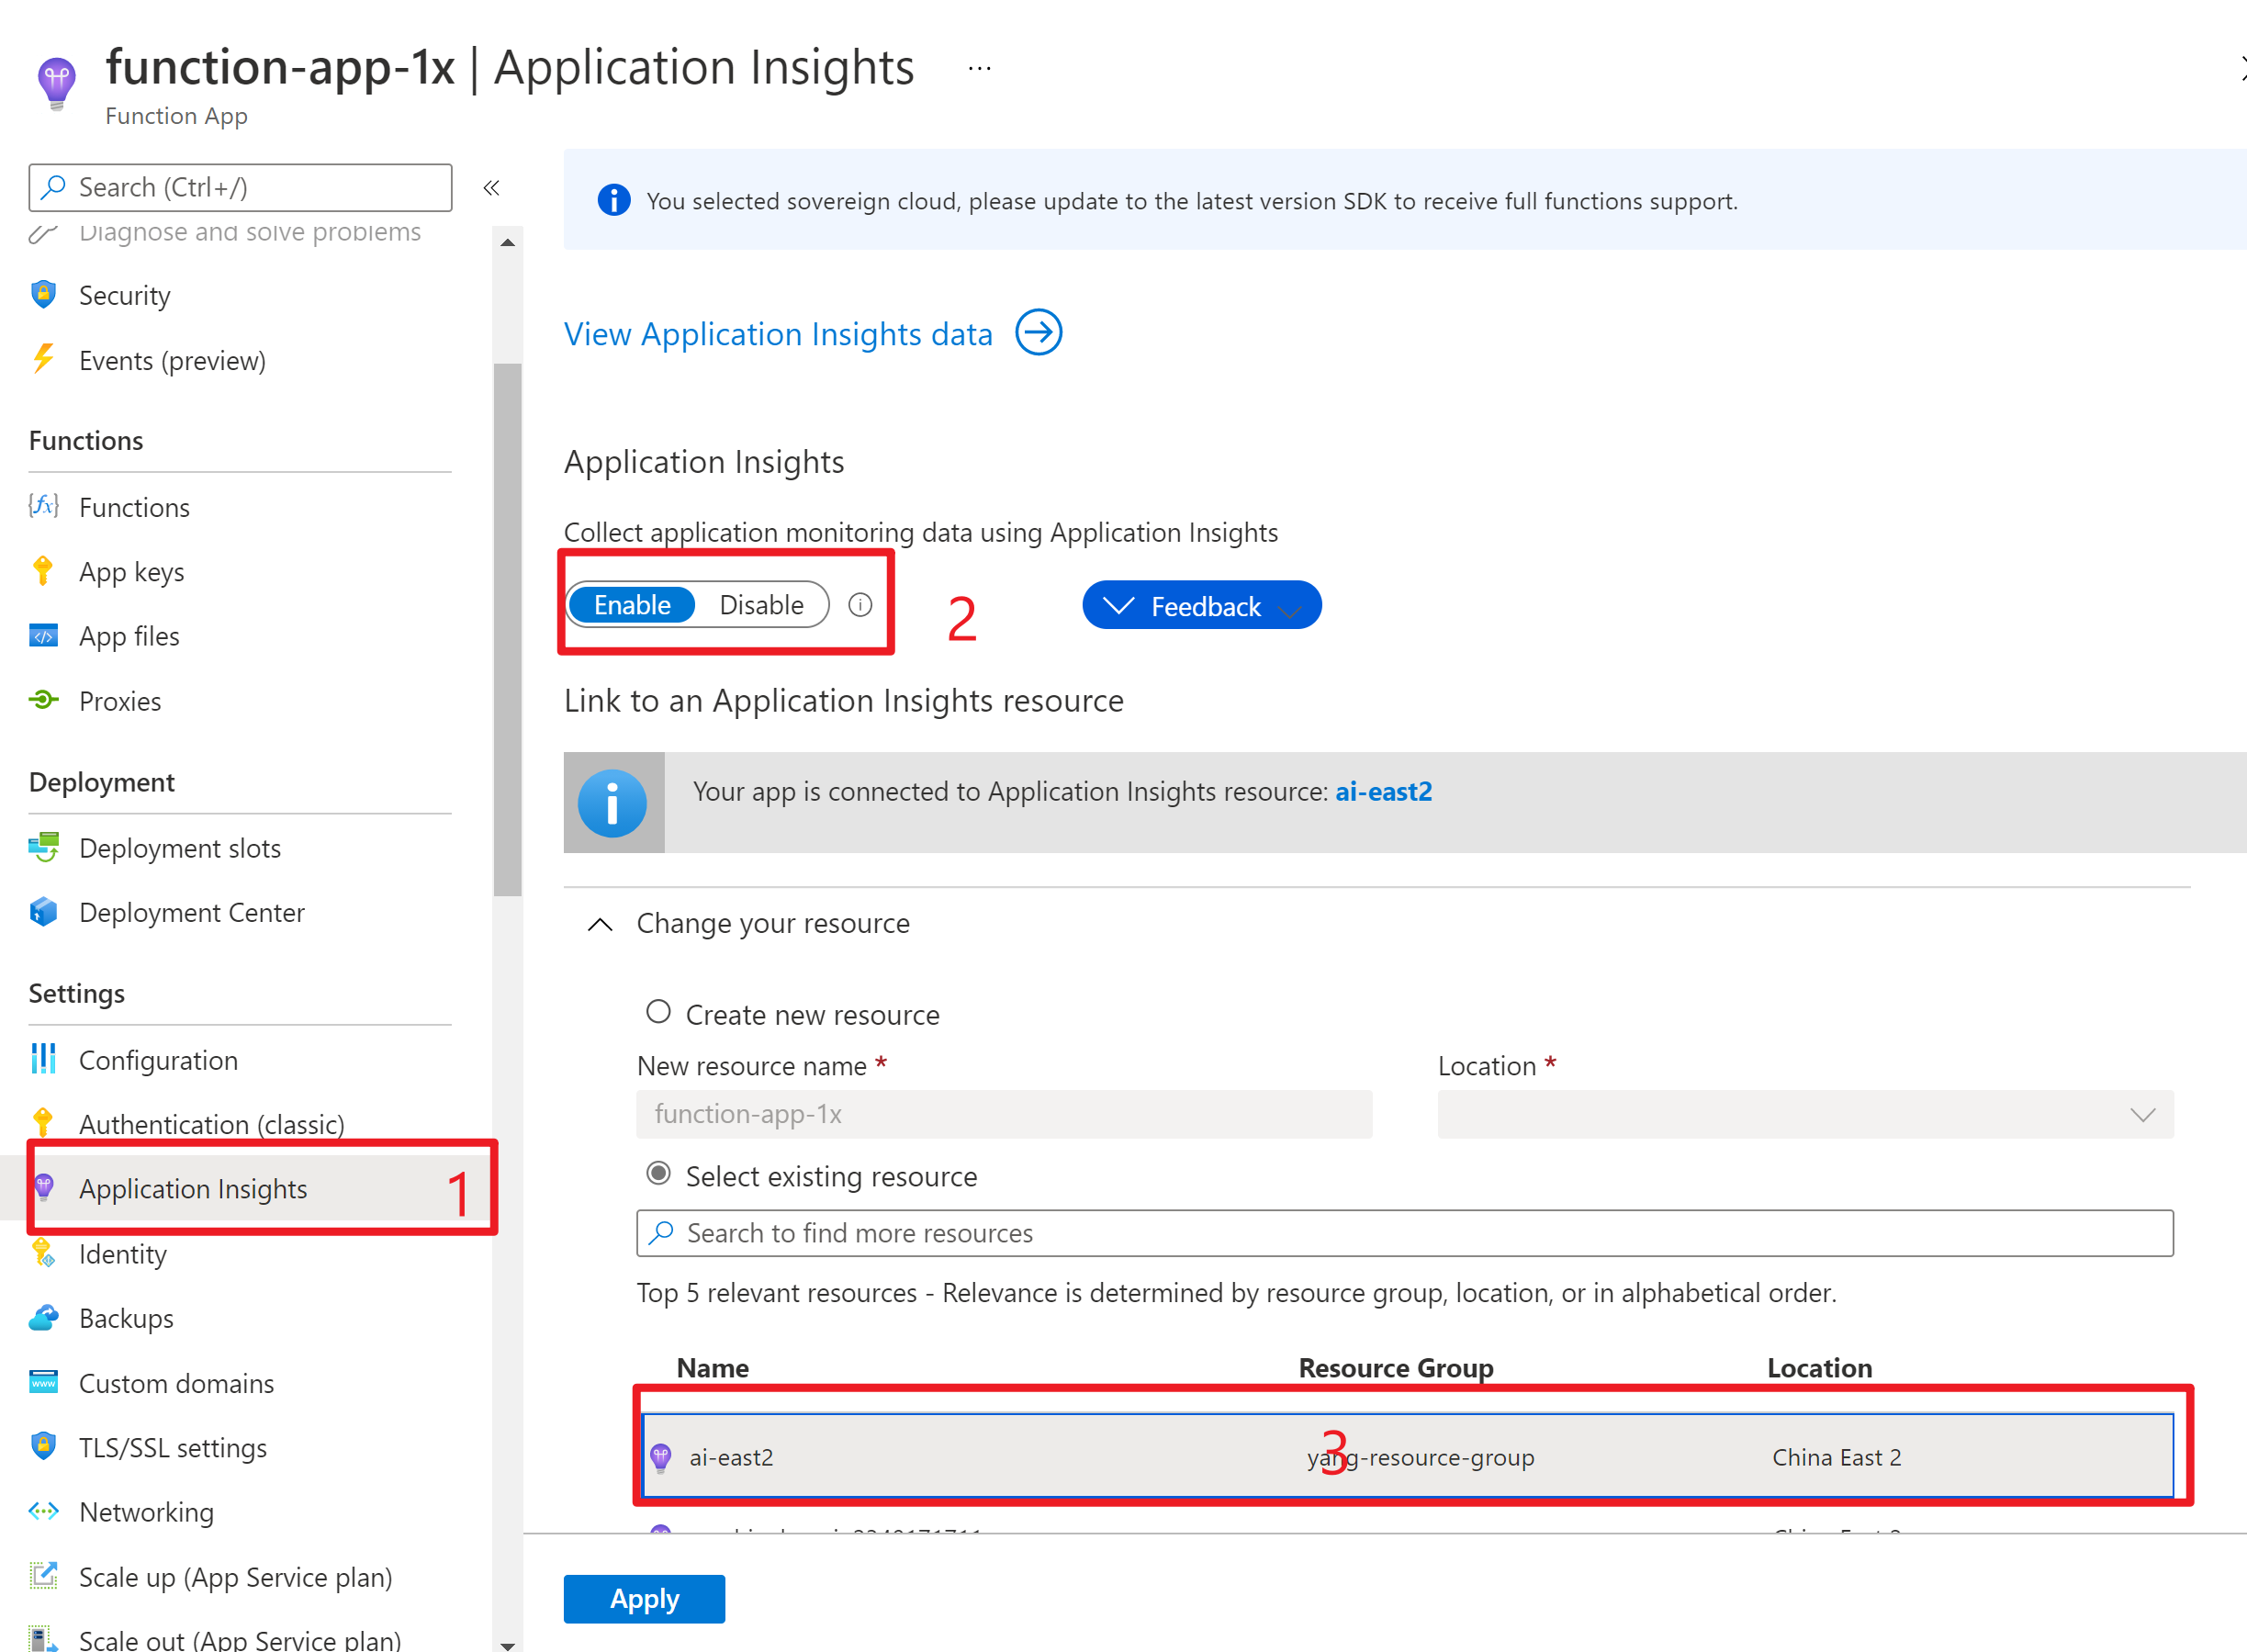Open the Location dropdown
2247x1652 pixels.
tap(1805, 1114)
